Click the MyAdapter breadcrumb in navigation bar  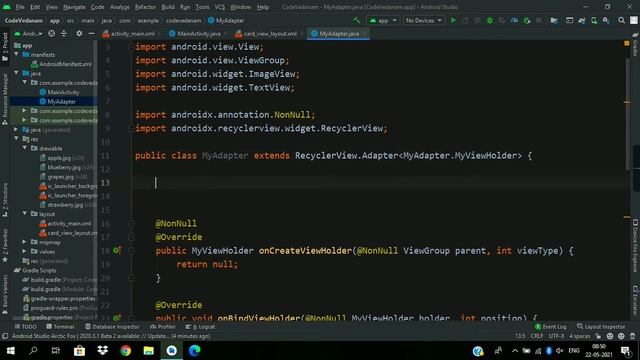(x=226, y=20)
